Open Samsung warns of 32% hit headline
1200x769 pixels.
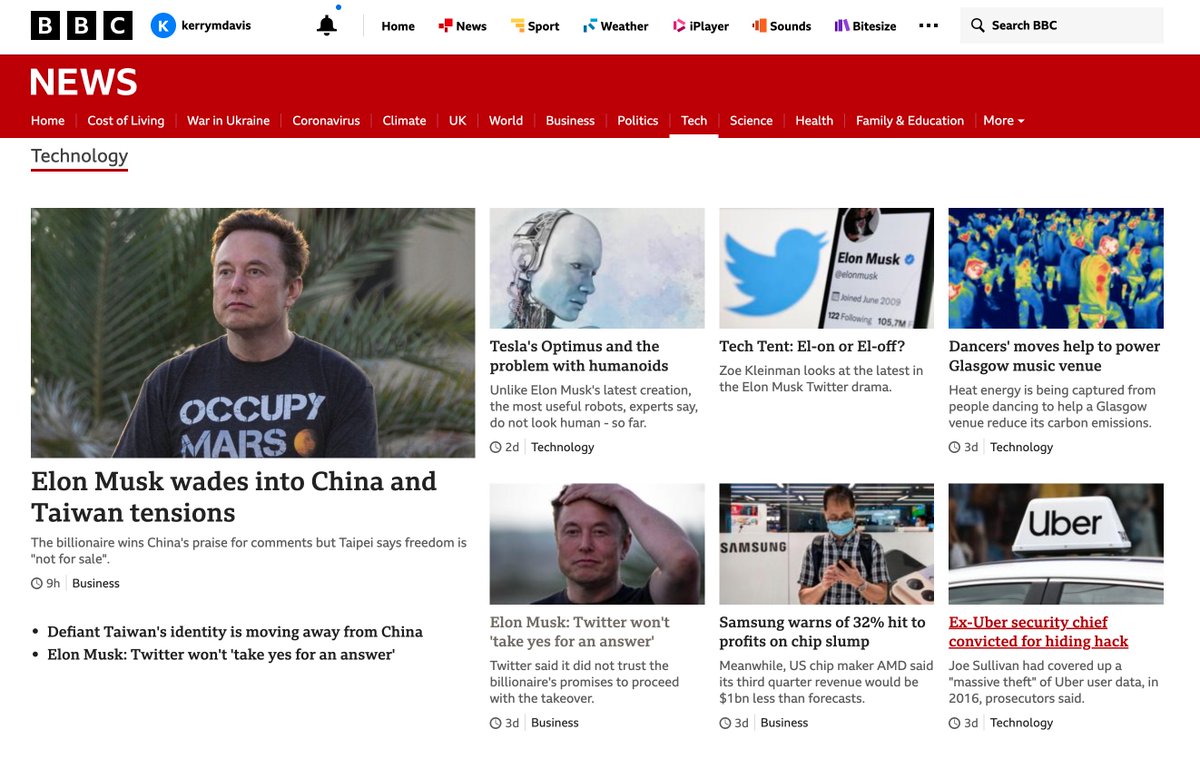click(822, 632)
